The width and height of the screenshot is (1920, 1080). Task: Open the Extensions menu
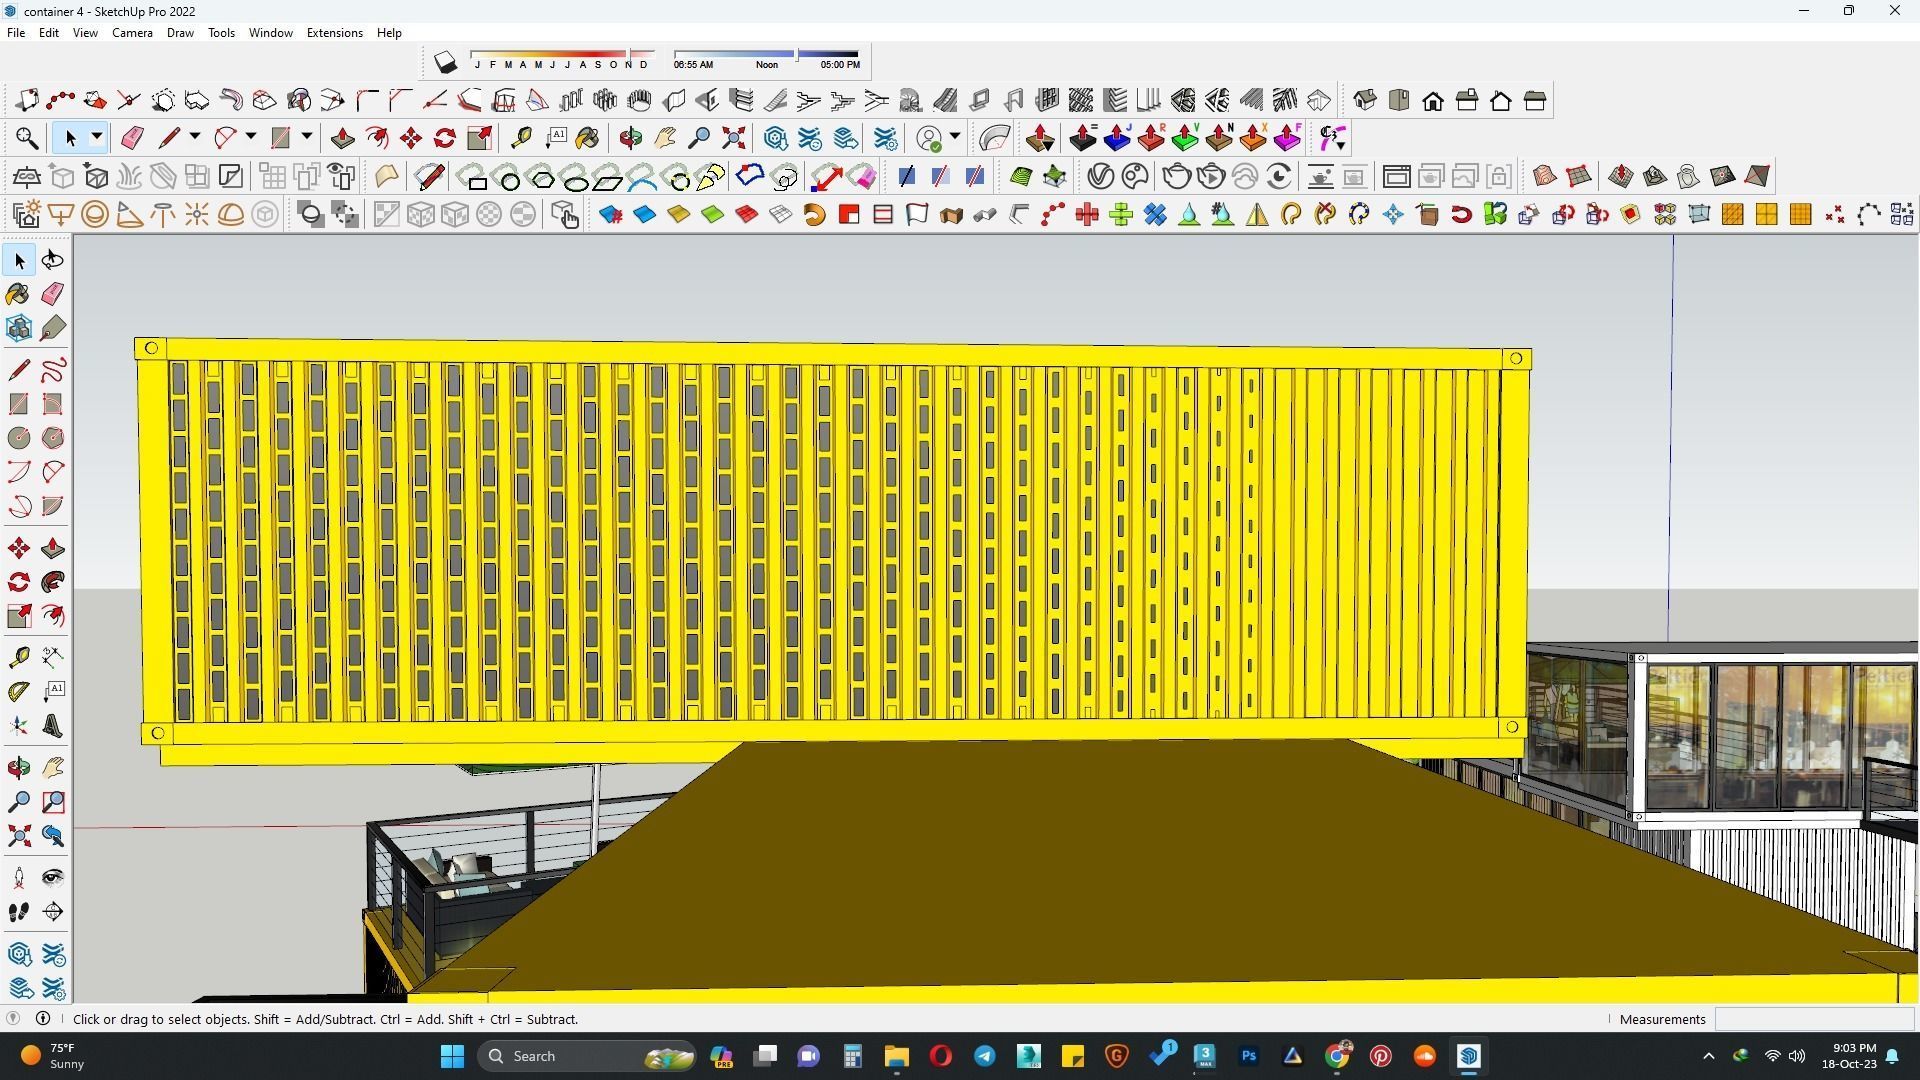click(334, 33)
